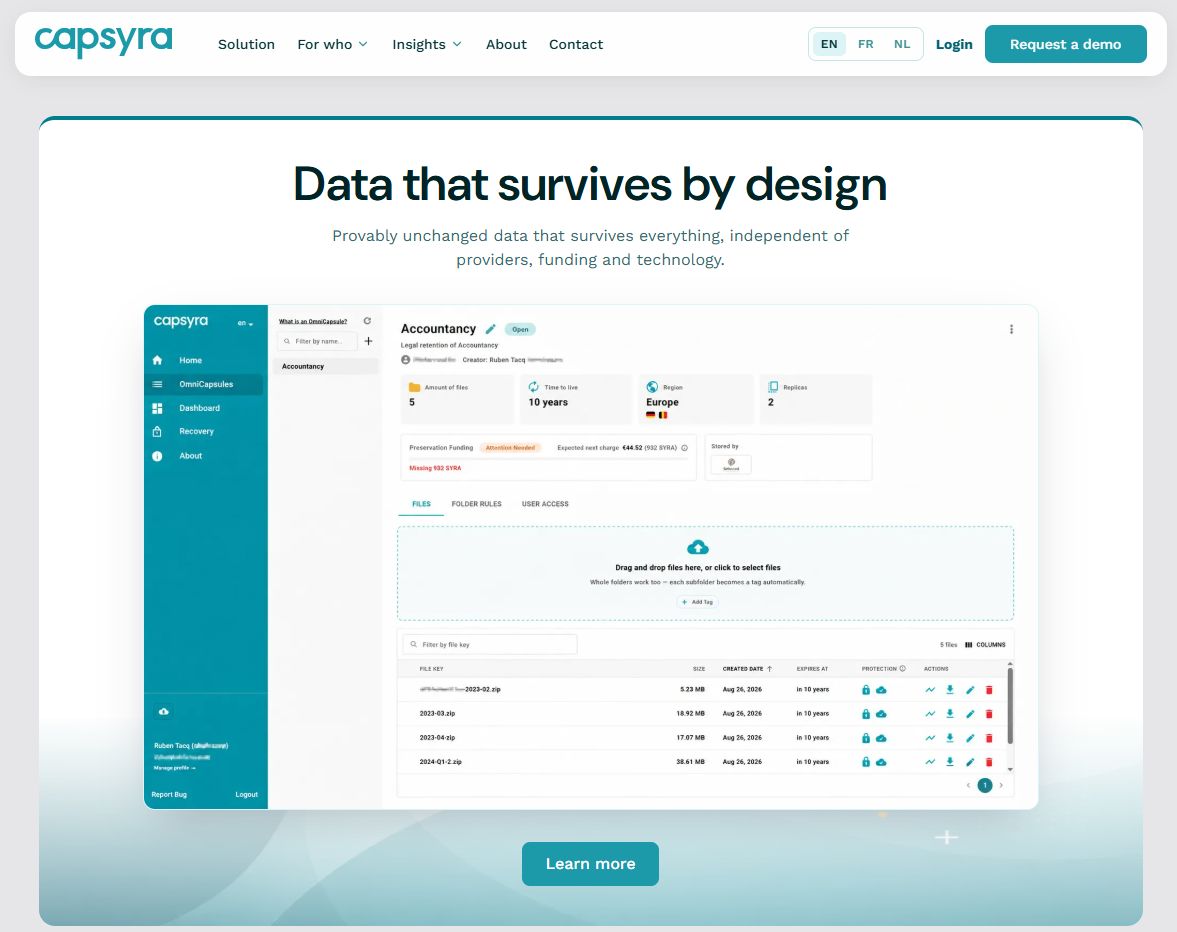Click the plus icon to add an OmniCapsule

369,341
